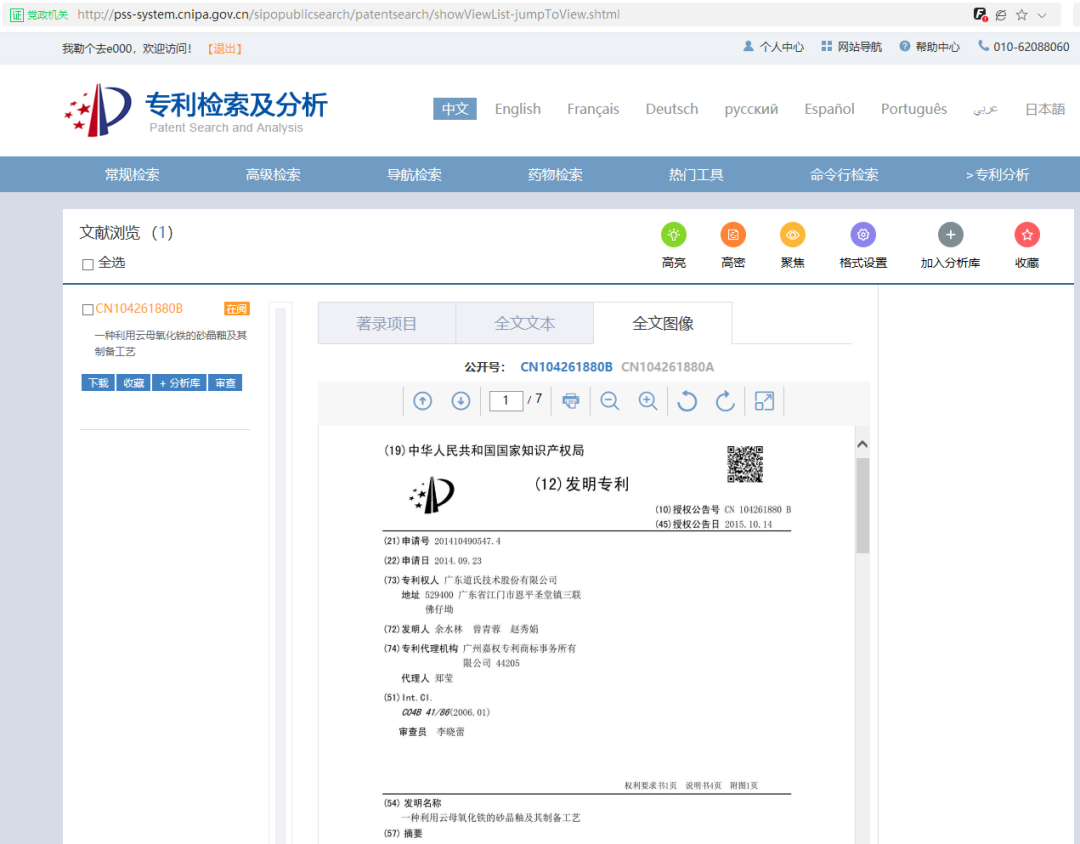This screenshot has width=1080, height=844.
Task: Rotate the document page counterclockwise
Action: tap(686, 400)
